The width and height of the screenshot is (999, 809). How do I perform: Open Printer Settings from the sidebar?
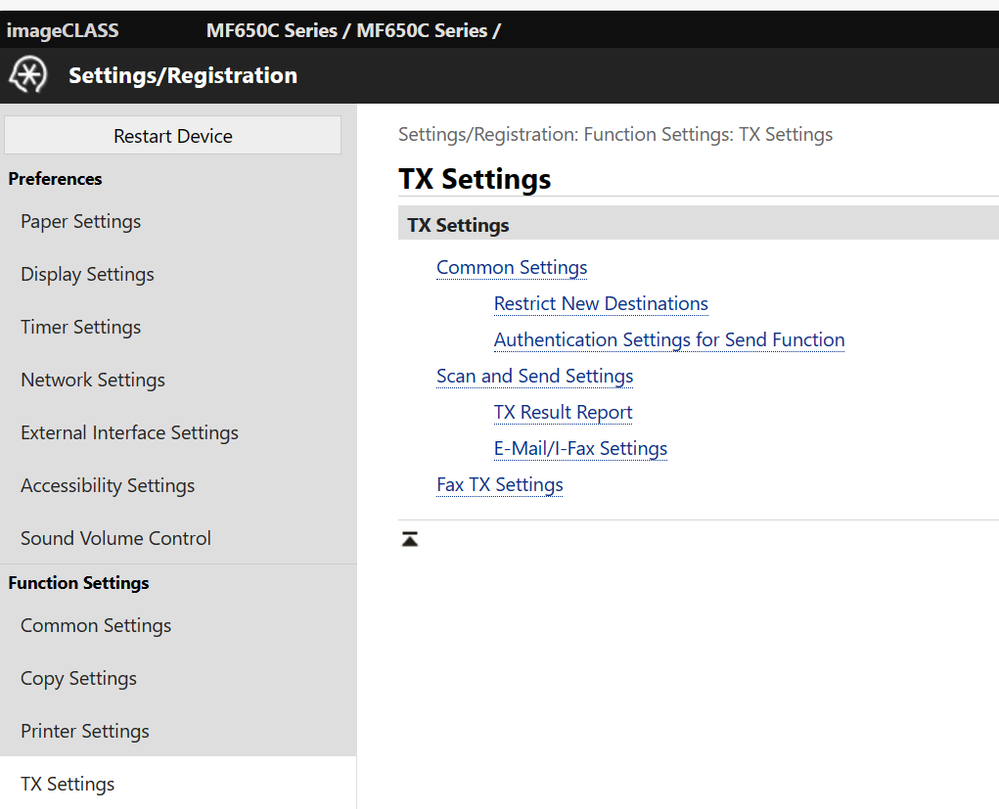tap(84, 731)
